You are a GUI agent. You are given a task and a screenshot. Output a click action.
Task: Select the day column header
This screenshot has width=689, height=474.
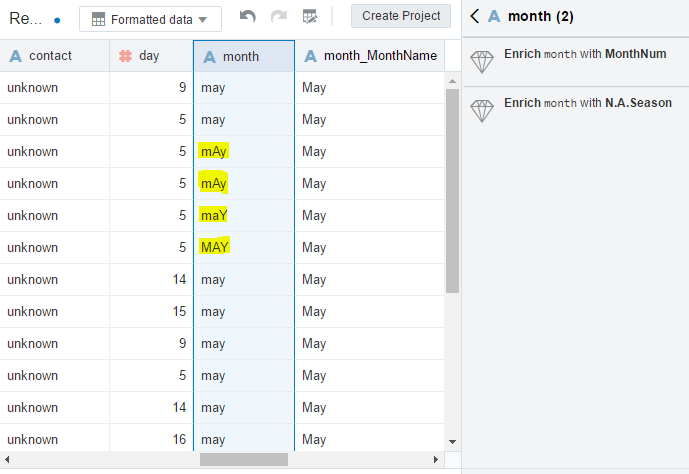(x=151, y=56)
